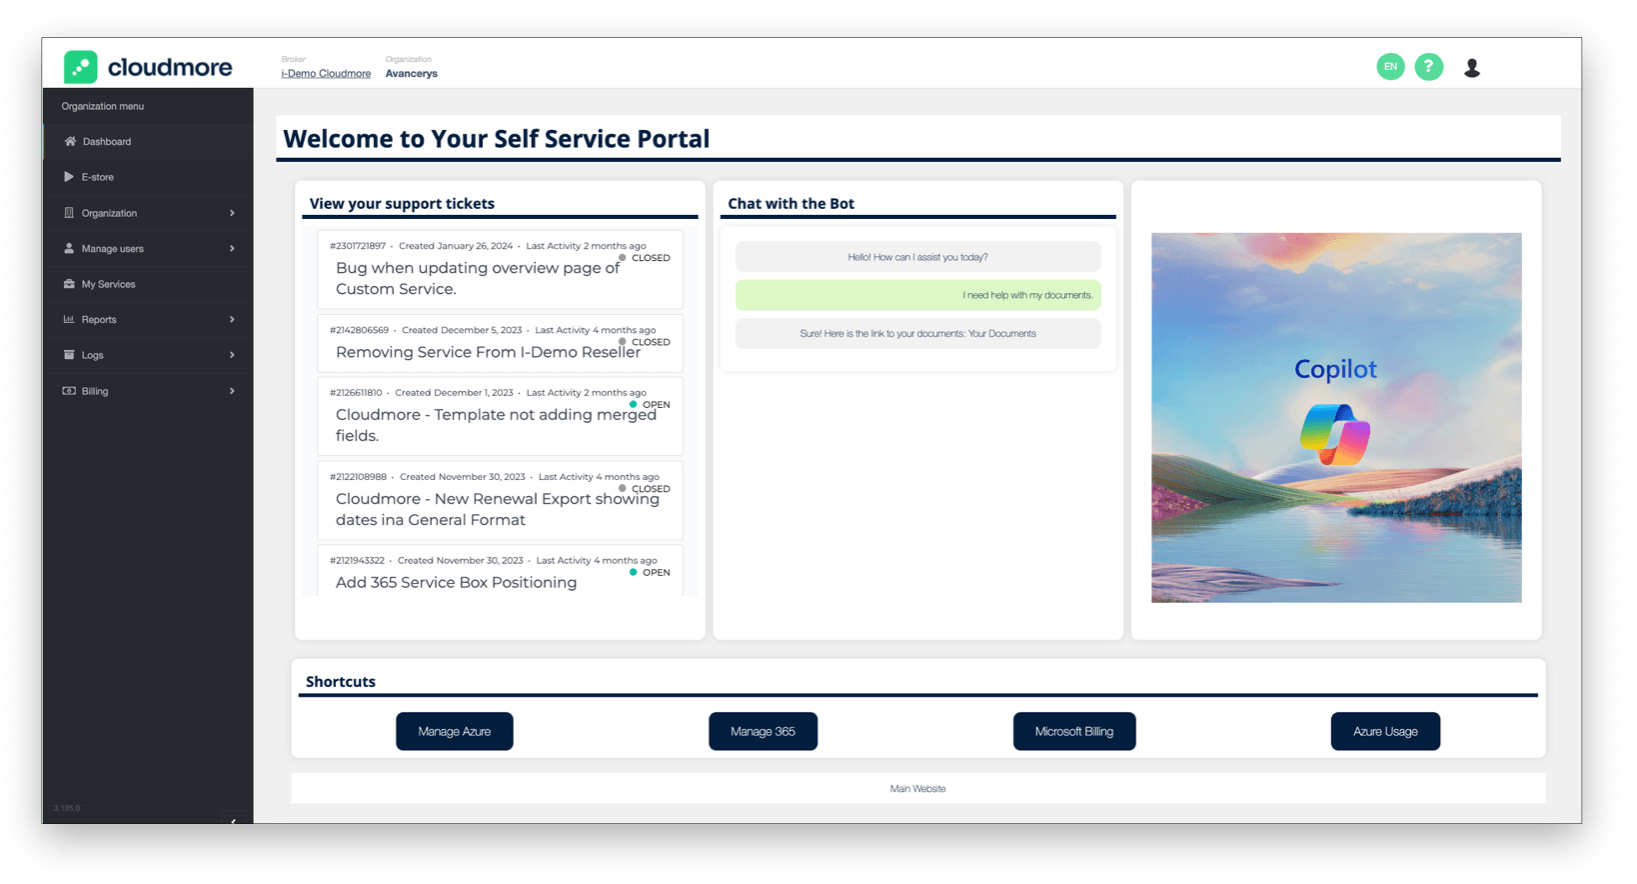Expand the Manage users submenu chevron
Screen dimensions: 1637x884
pyautogui.click(x=232, y=248)
